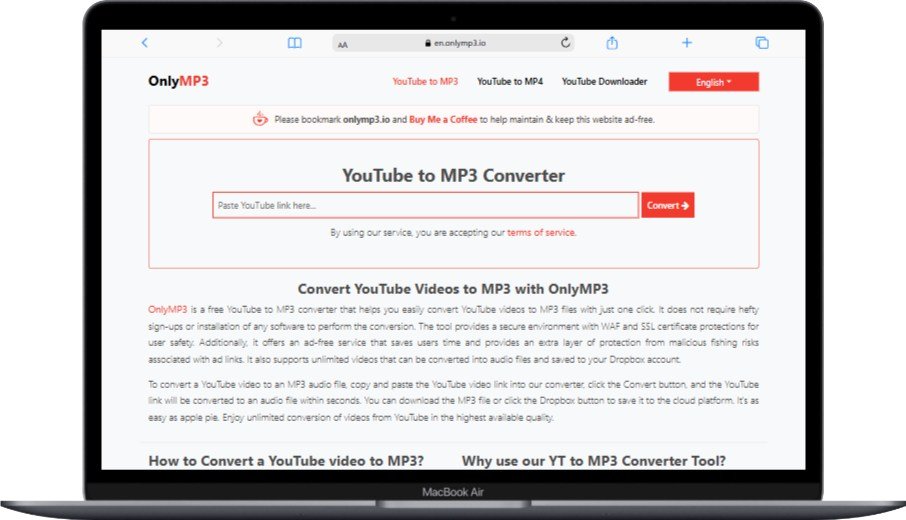Viewport: 906px width, 520px height.
Task: Focus the Paste YouTube link field
Action: [x=425, y=205]
